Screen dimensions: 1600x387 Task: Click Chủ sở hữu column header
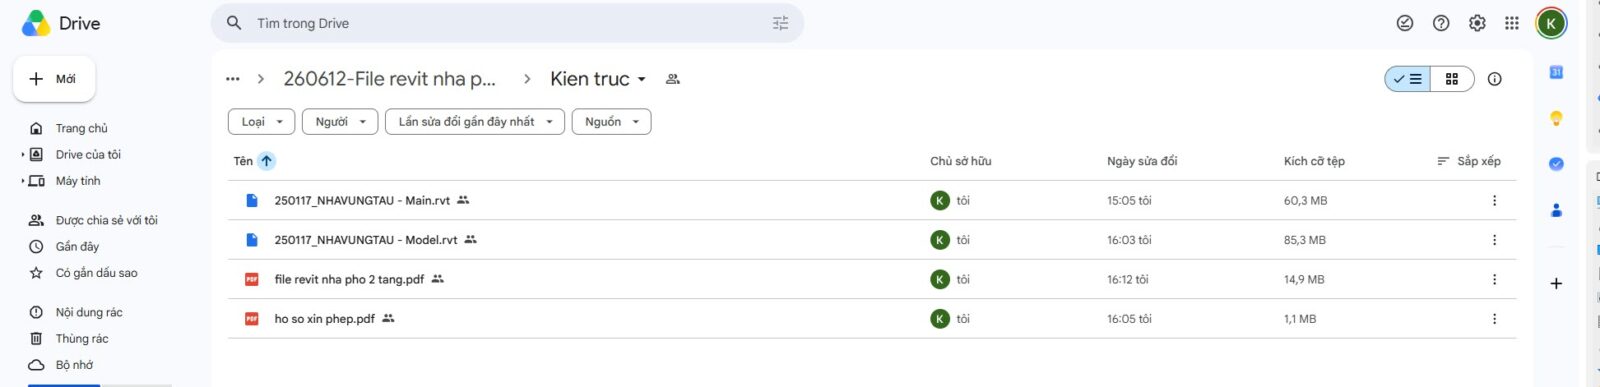(961, 161)
